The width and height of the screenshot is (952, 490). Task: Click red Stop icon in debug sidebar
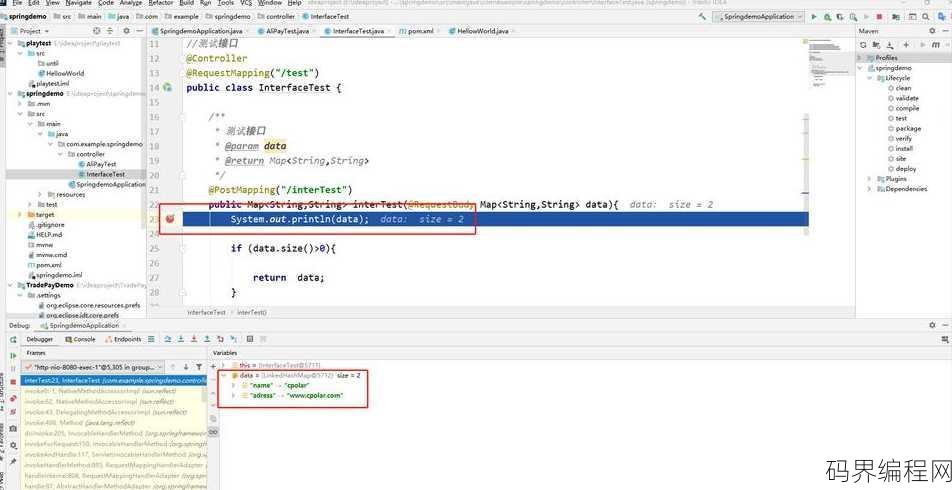point(13,383)
